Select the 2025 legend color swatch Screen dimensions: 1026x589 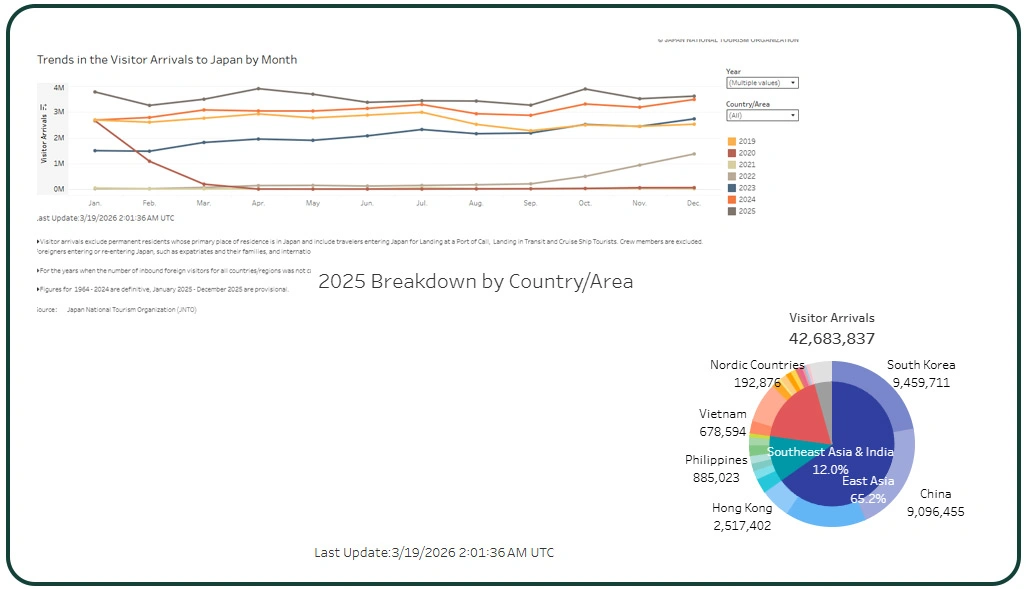(731, 211)
